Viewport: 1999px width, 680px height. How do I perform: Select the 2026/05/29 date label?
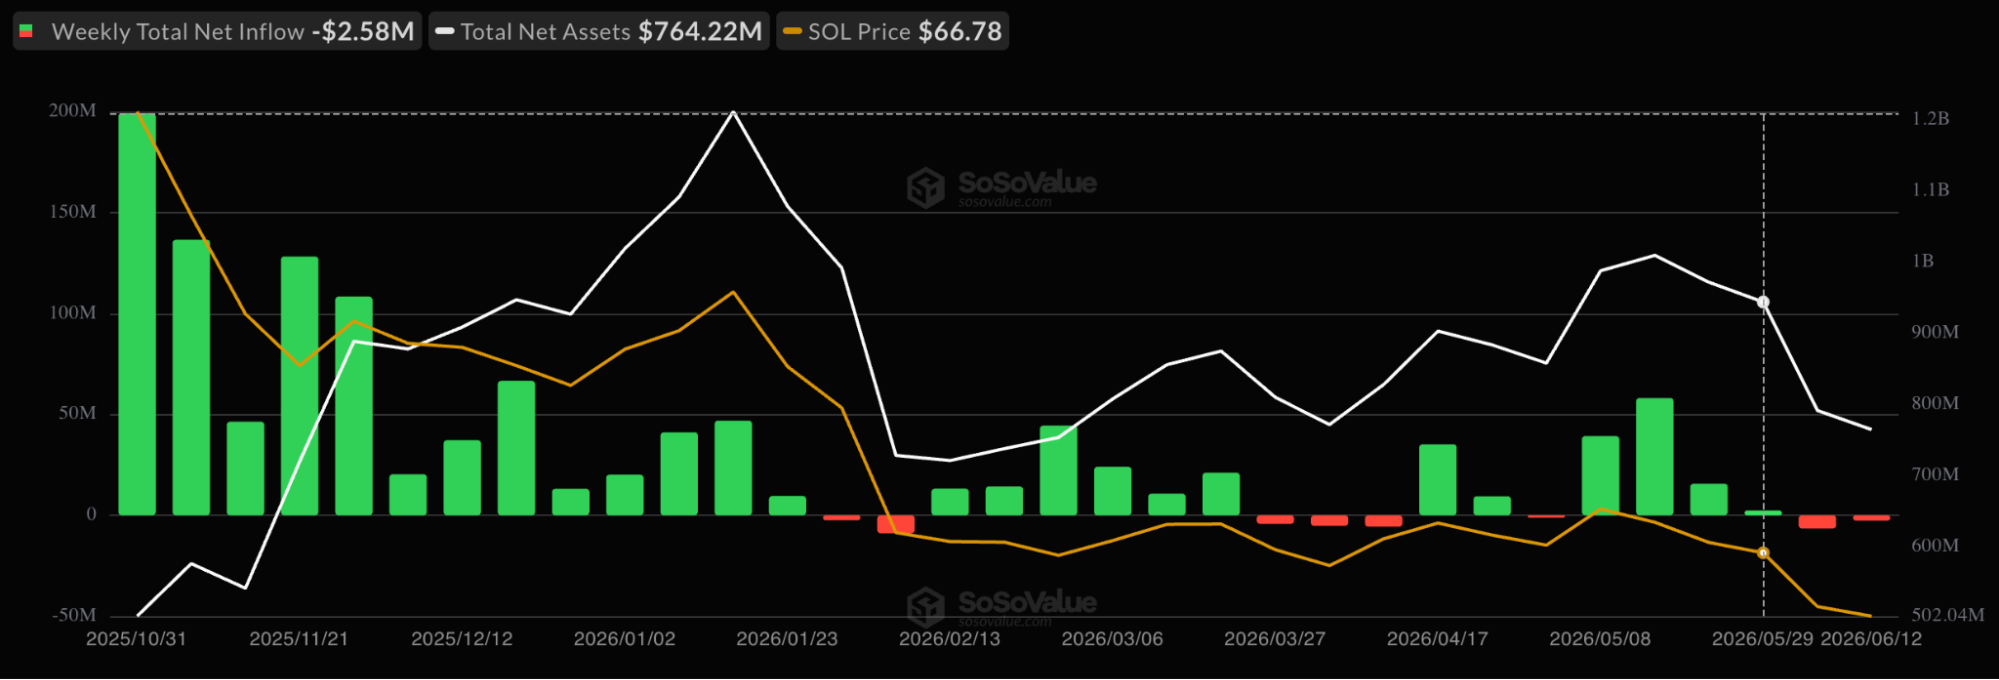coord(1762,639)
